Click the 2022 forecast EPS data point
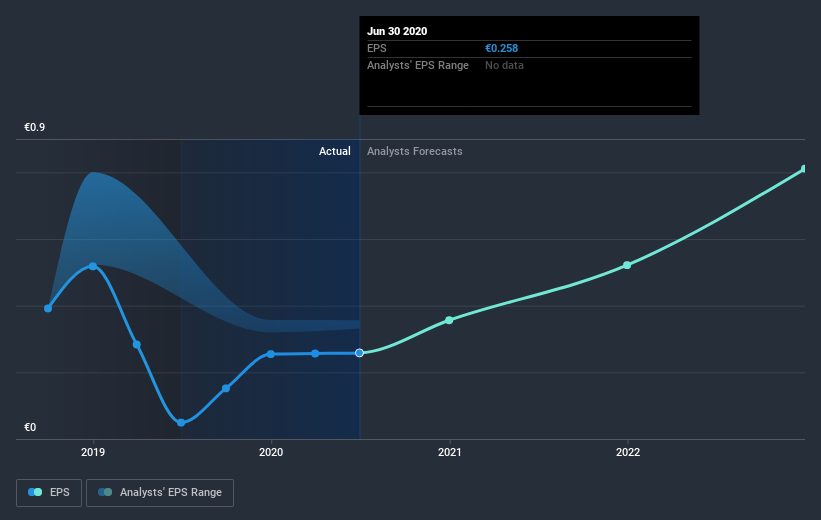The height and width of the screenshot is (520, 821). click(x=627, y=265)
